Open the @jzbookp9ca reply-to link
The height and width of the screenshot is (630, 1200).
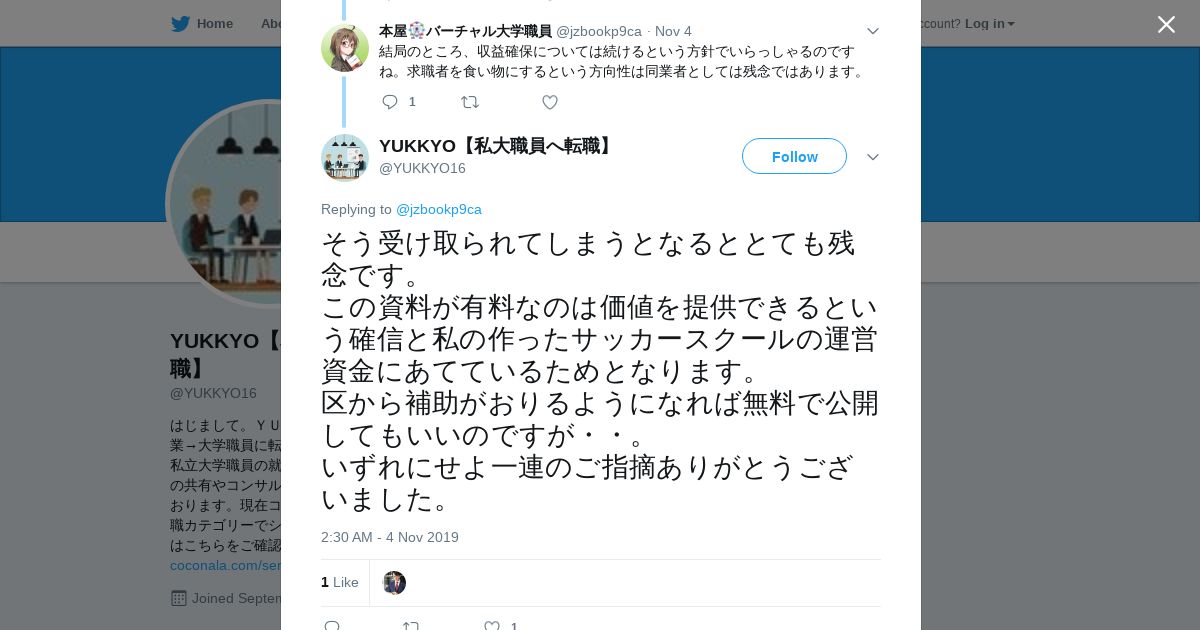pos(439,209)
